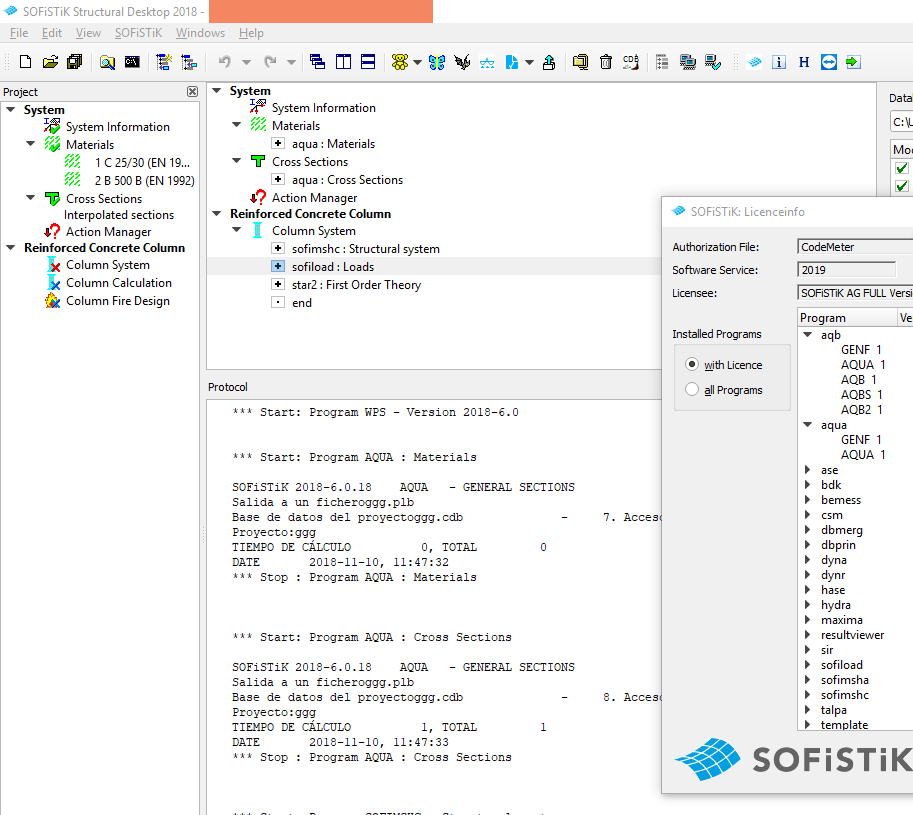
Task: Click the redo arrow toolbar icon
Action: 270,62
